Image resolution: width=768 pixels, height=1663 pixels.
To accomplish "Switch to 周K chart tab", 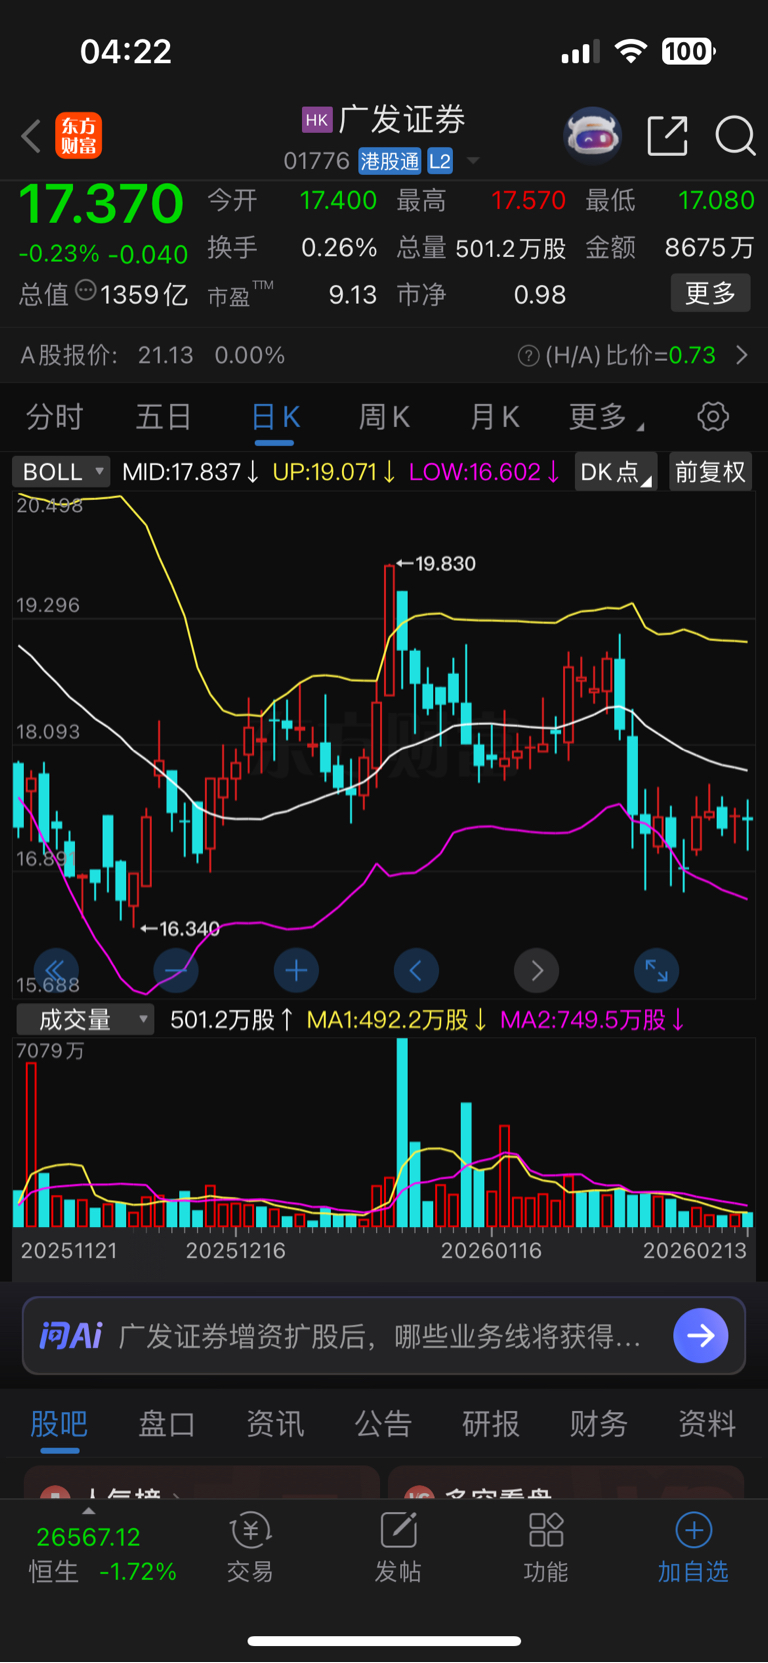I will click(385, 417).
